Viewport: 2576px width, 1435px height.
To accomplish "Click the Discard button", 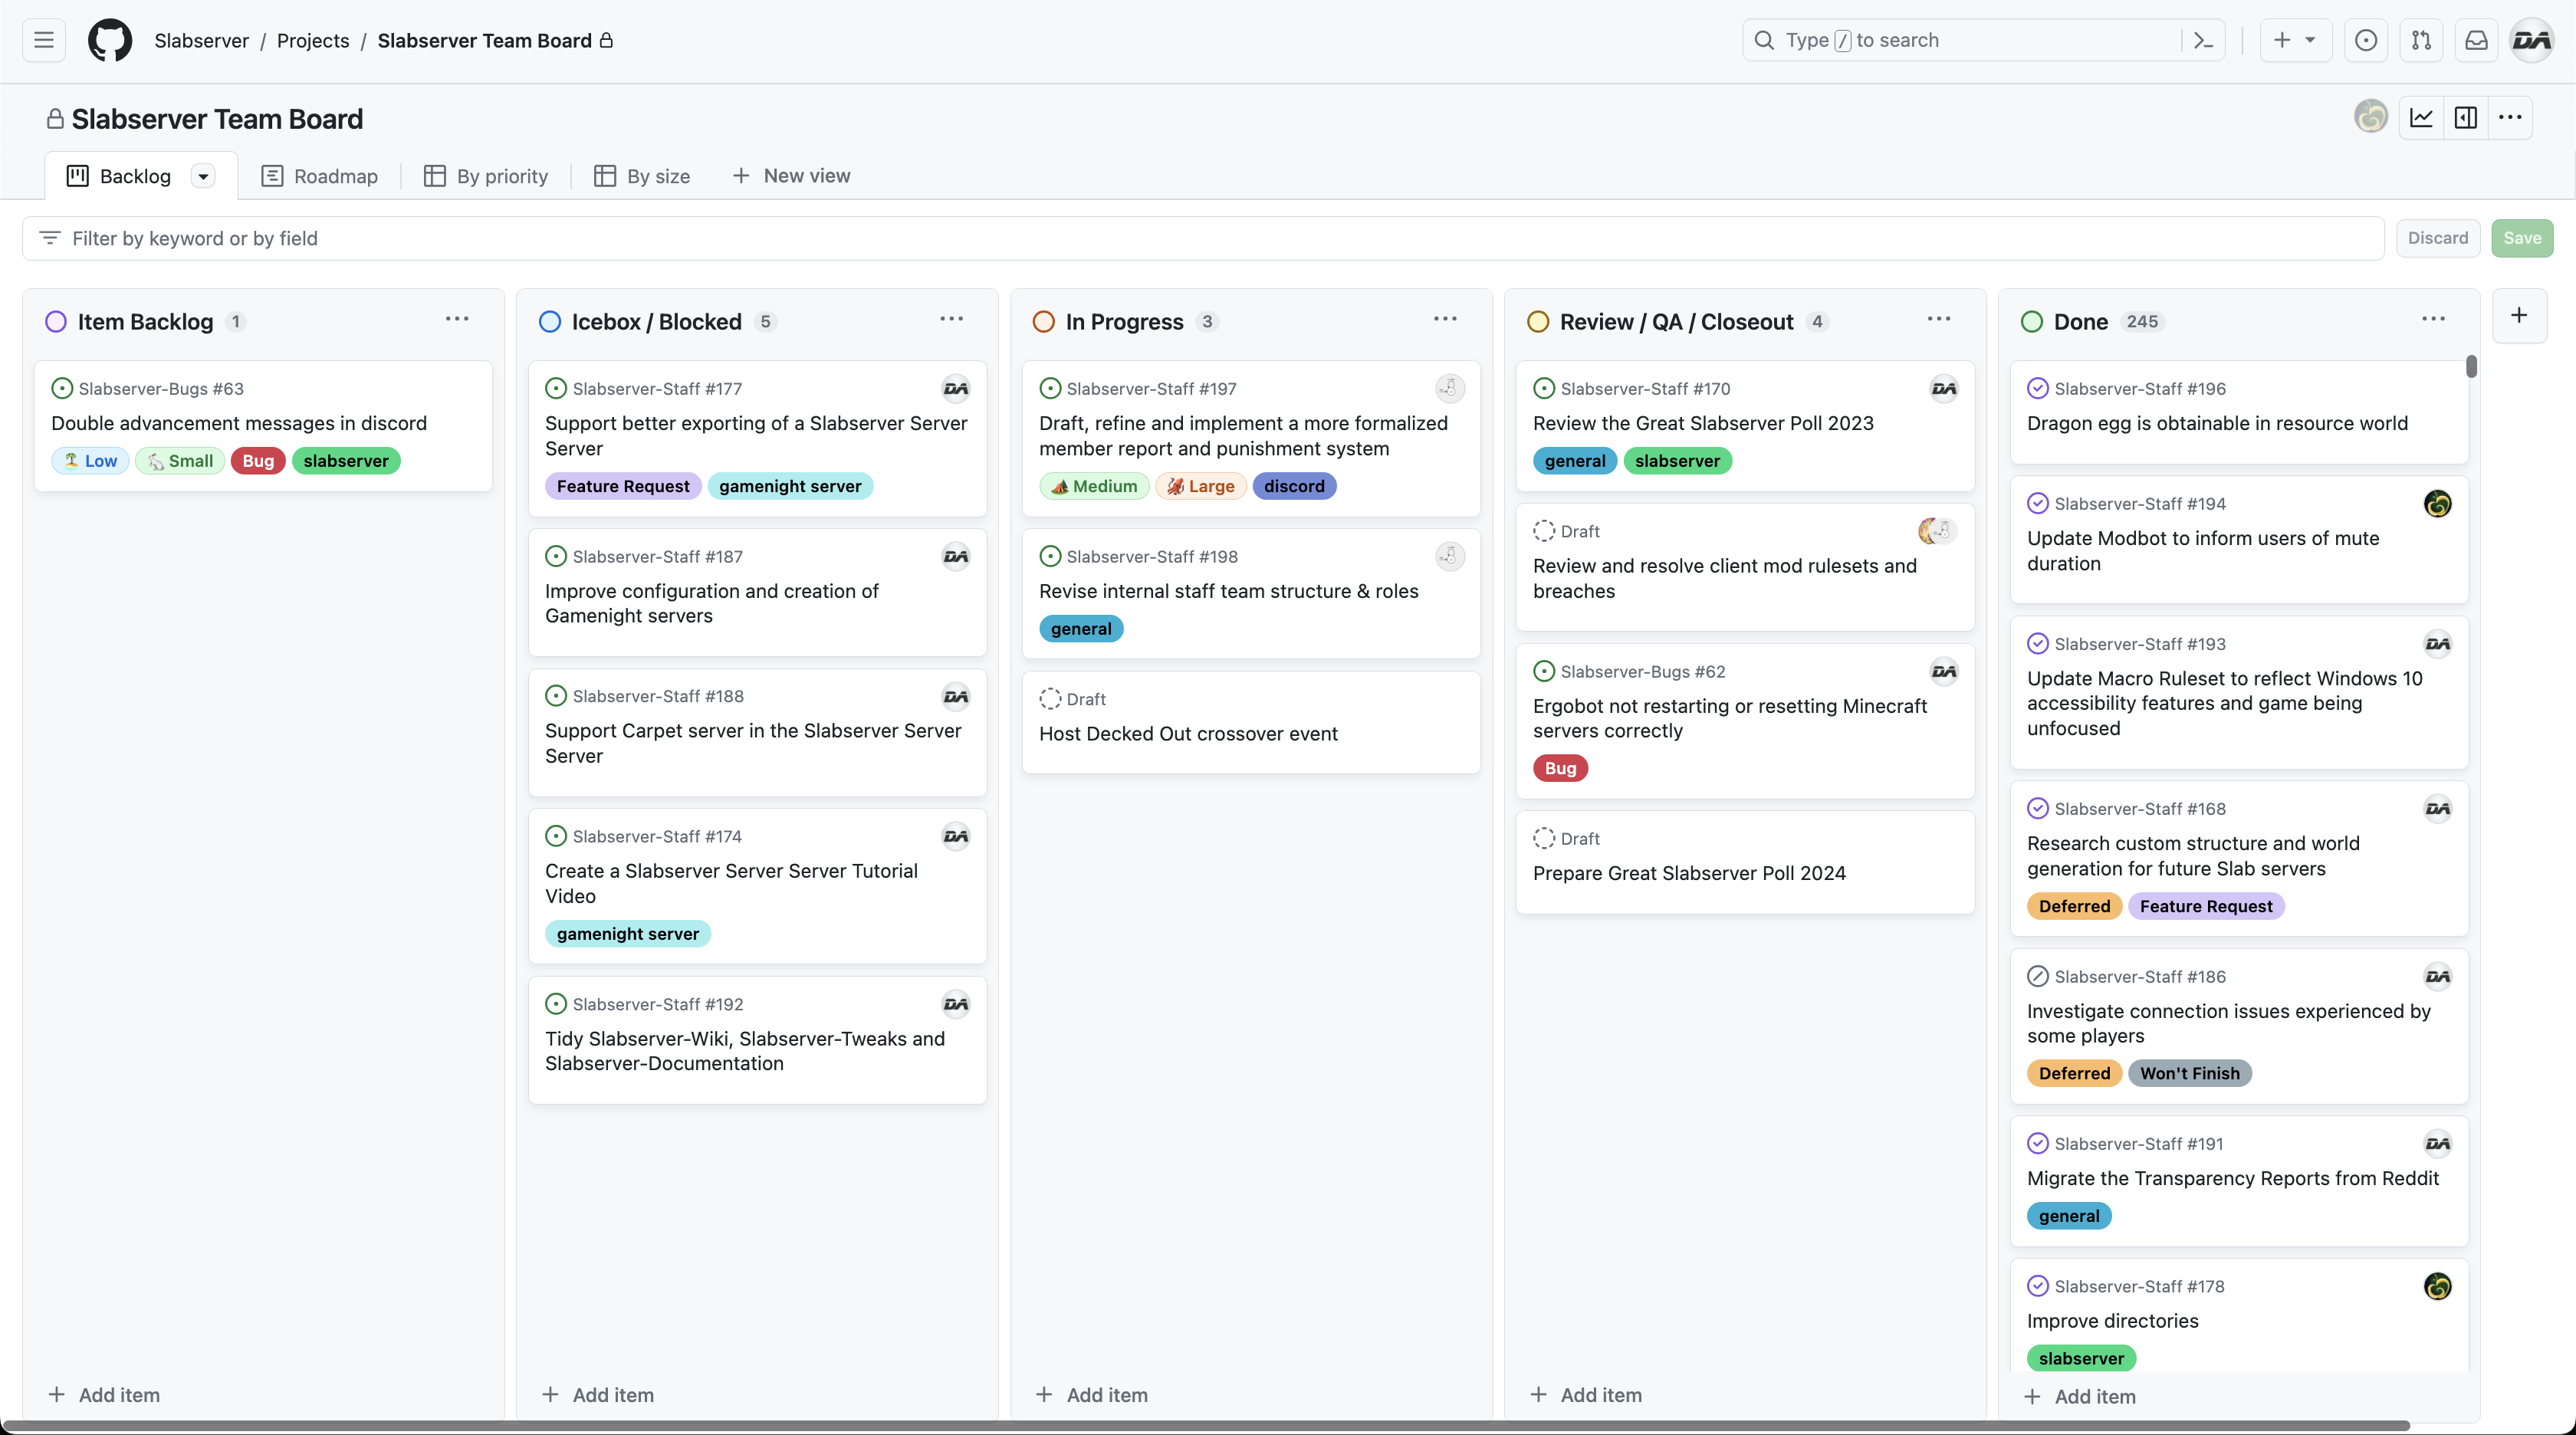I will click(x=2437, y=238).
